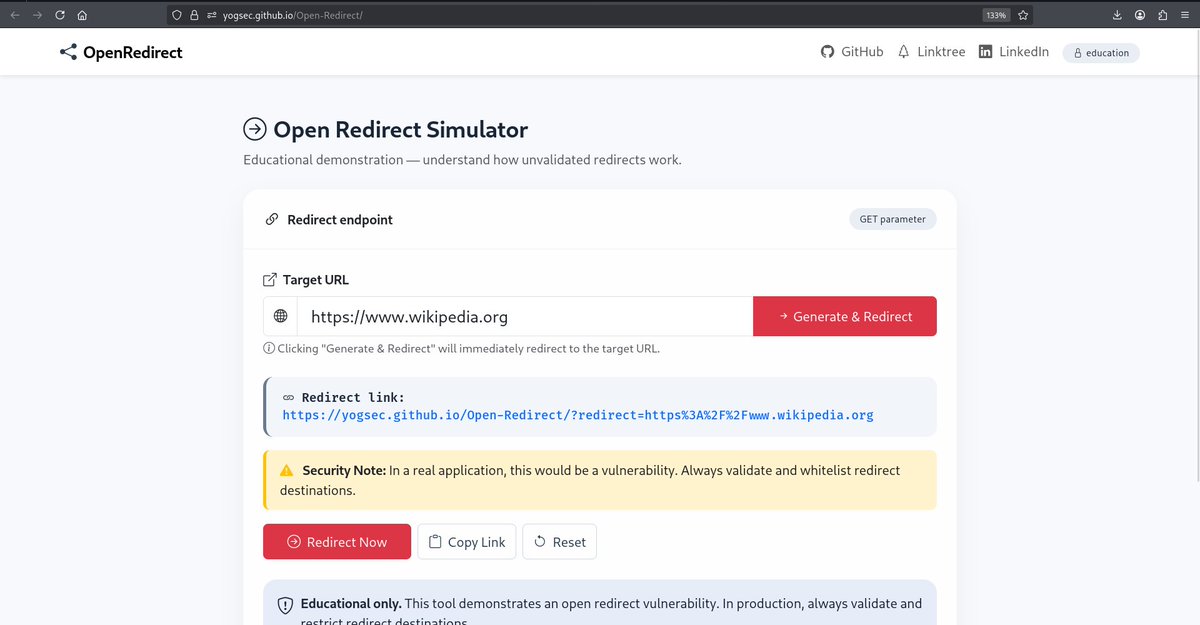Show site security via the padlock icon
Image resolution: width=1200 pixels, height=625 pixels.
tap(194, 15)
